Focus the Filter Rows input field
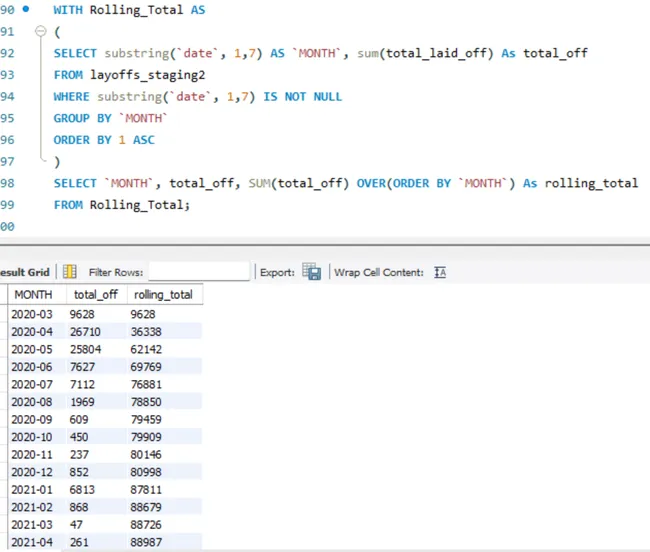 (x=199, y=272)
